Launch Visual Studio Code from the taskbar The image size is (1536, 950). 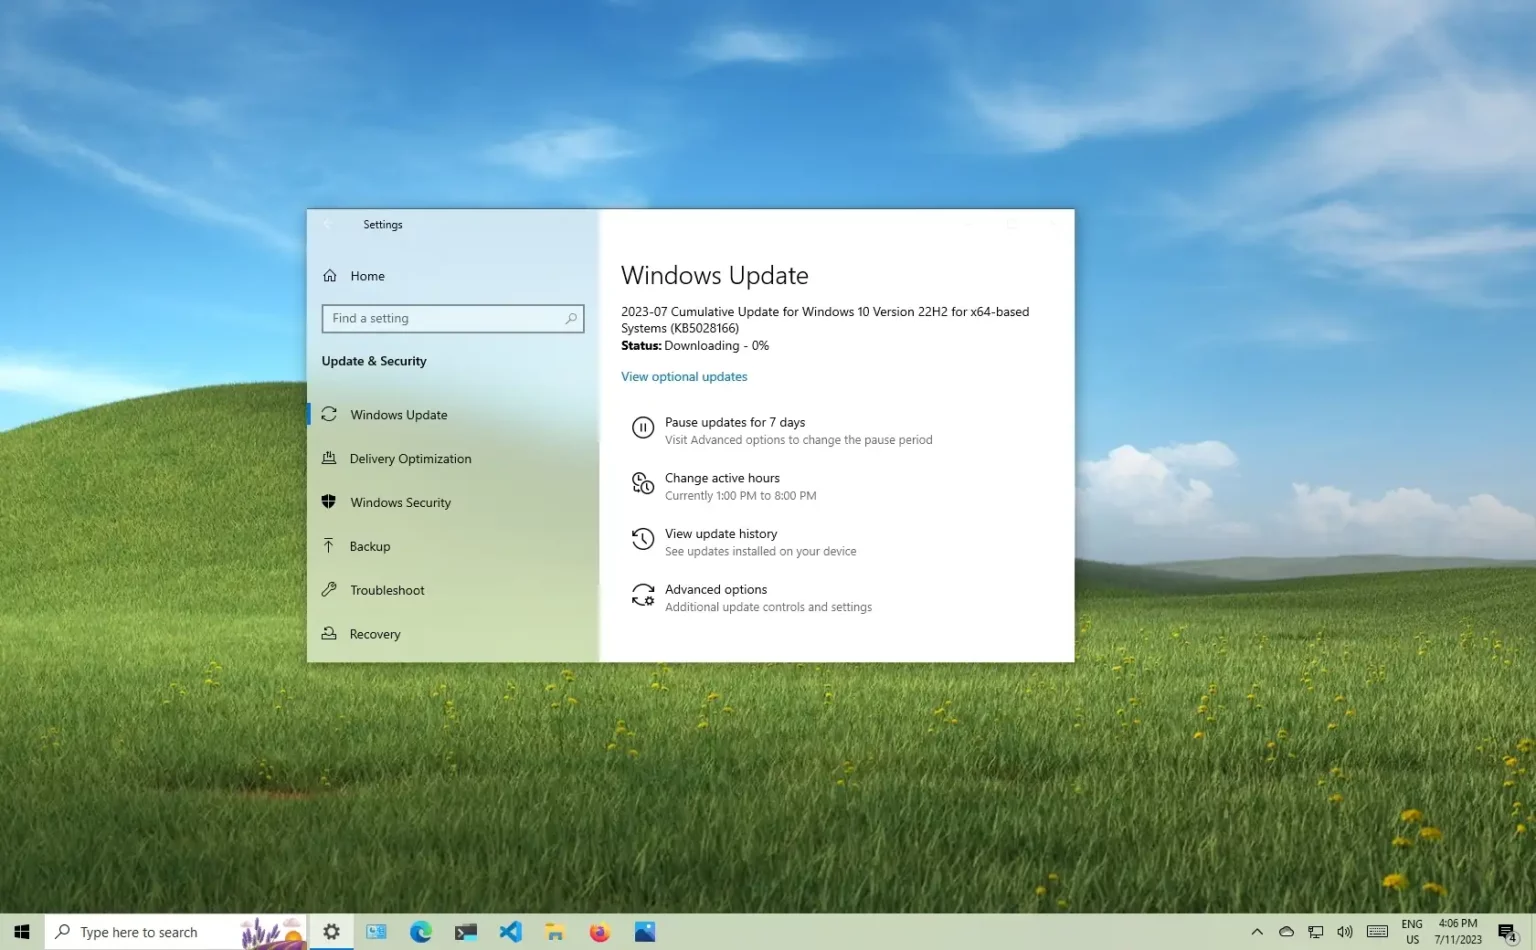510,931
